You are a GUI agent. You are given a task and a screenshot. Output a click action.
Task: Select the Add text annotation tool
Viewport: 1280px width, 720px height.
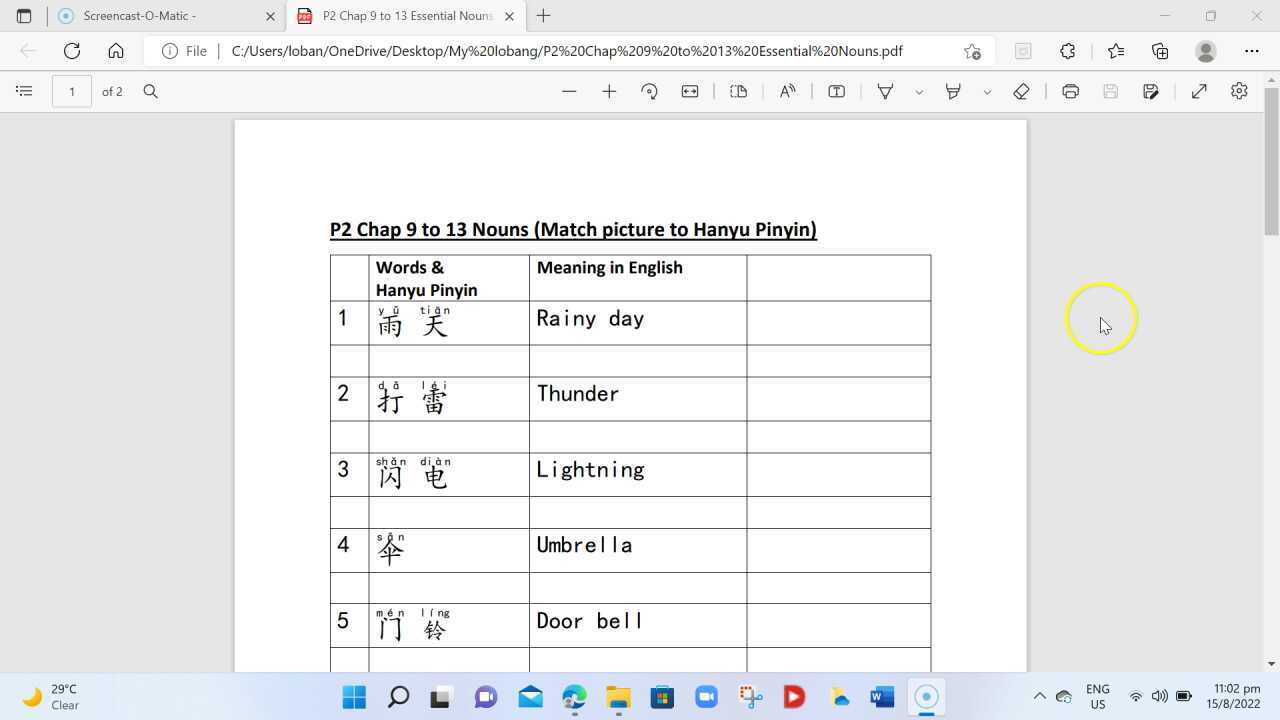(x=835, y=91)
